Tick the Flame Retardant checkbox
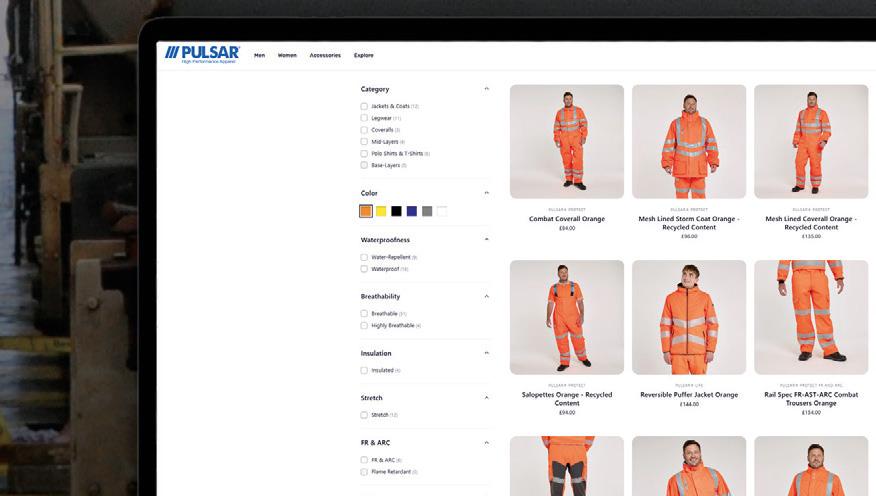876x496 pixels. [x=364, y=472]
